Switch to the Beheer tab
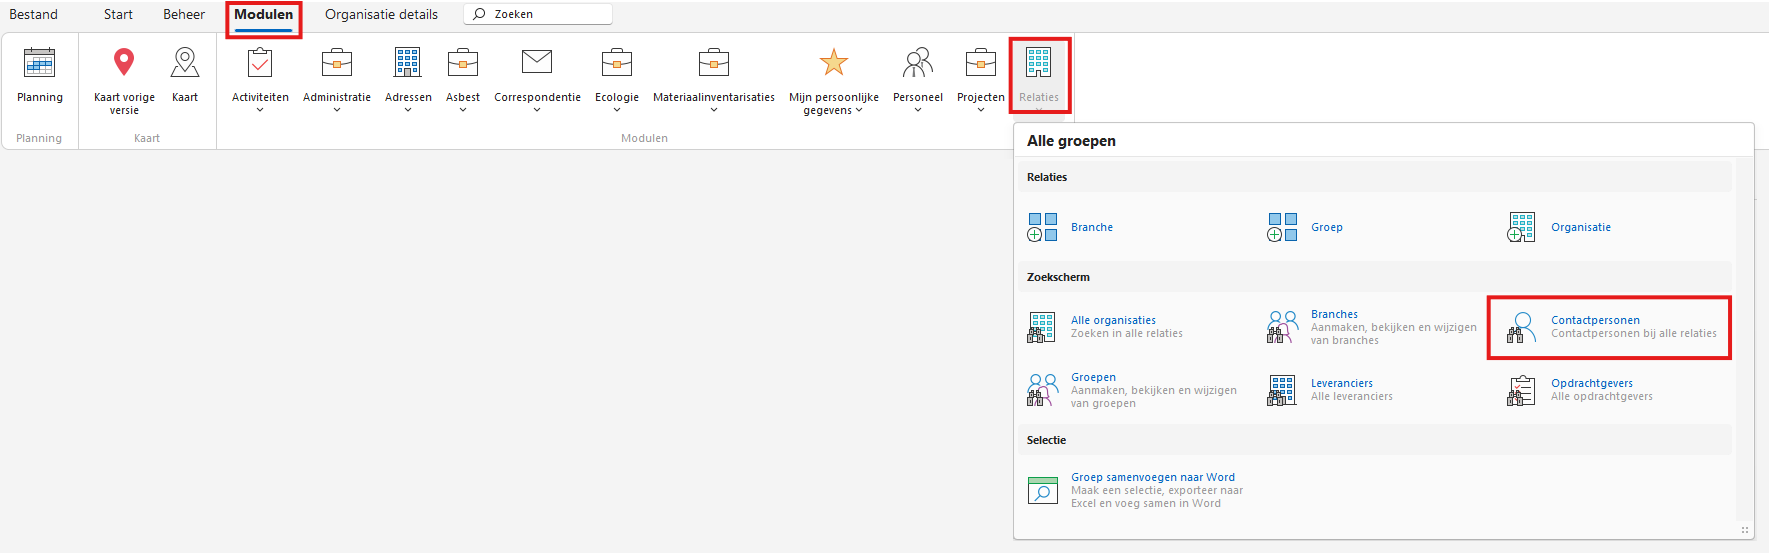 (x=184, y=14)
